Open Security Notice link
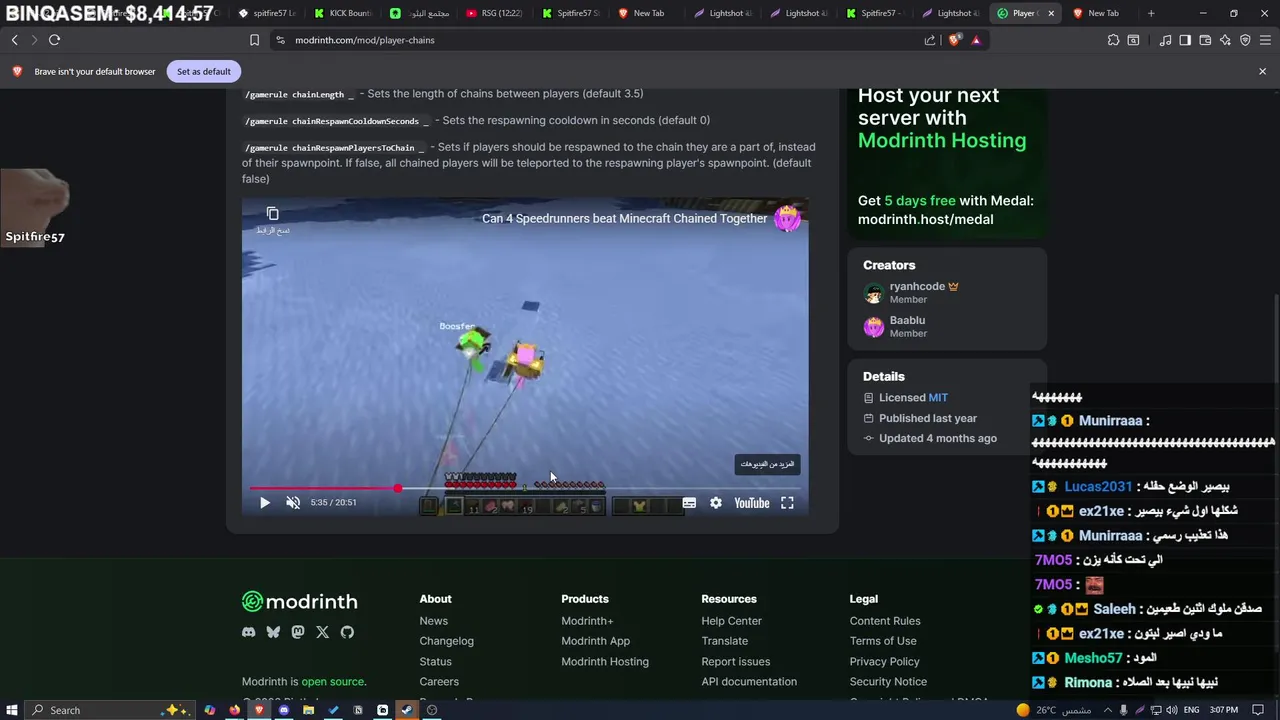The width and height of the screenshot is (1280, 720). point(888,682)
